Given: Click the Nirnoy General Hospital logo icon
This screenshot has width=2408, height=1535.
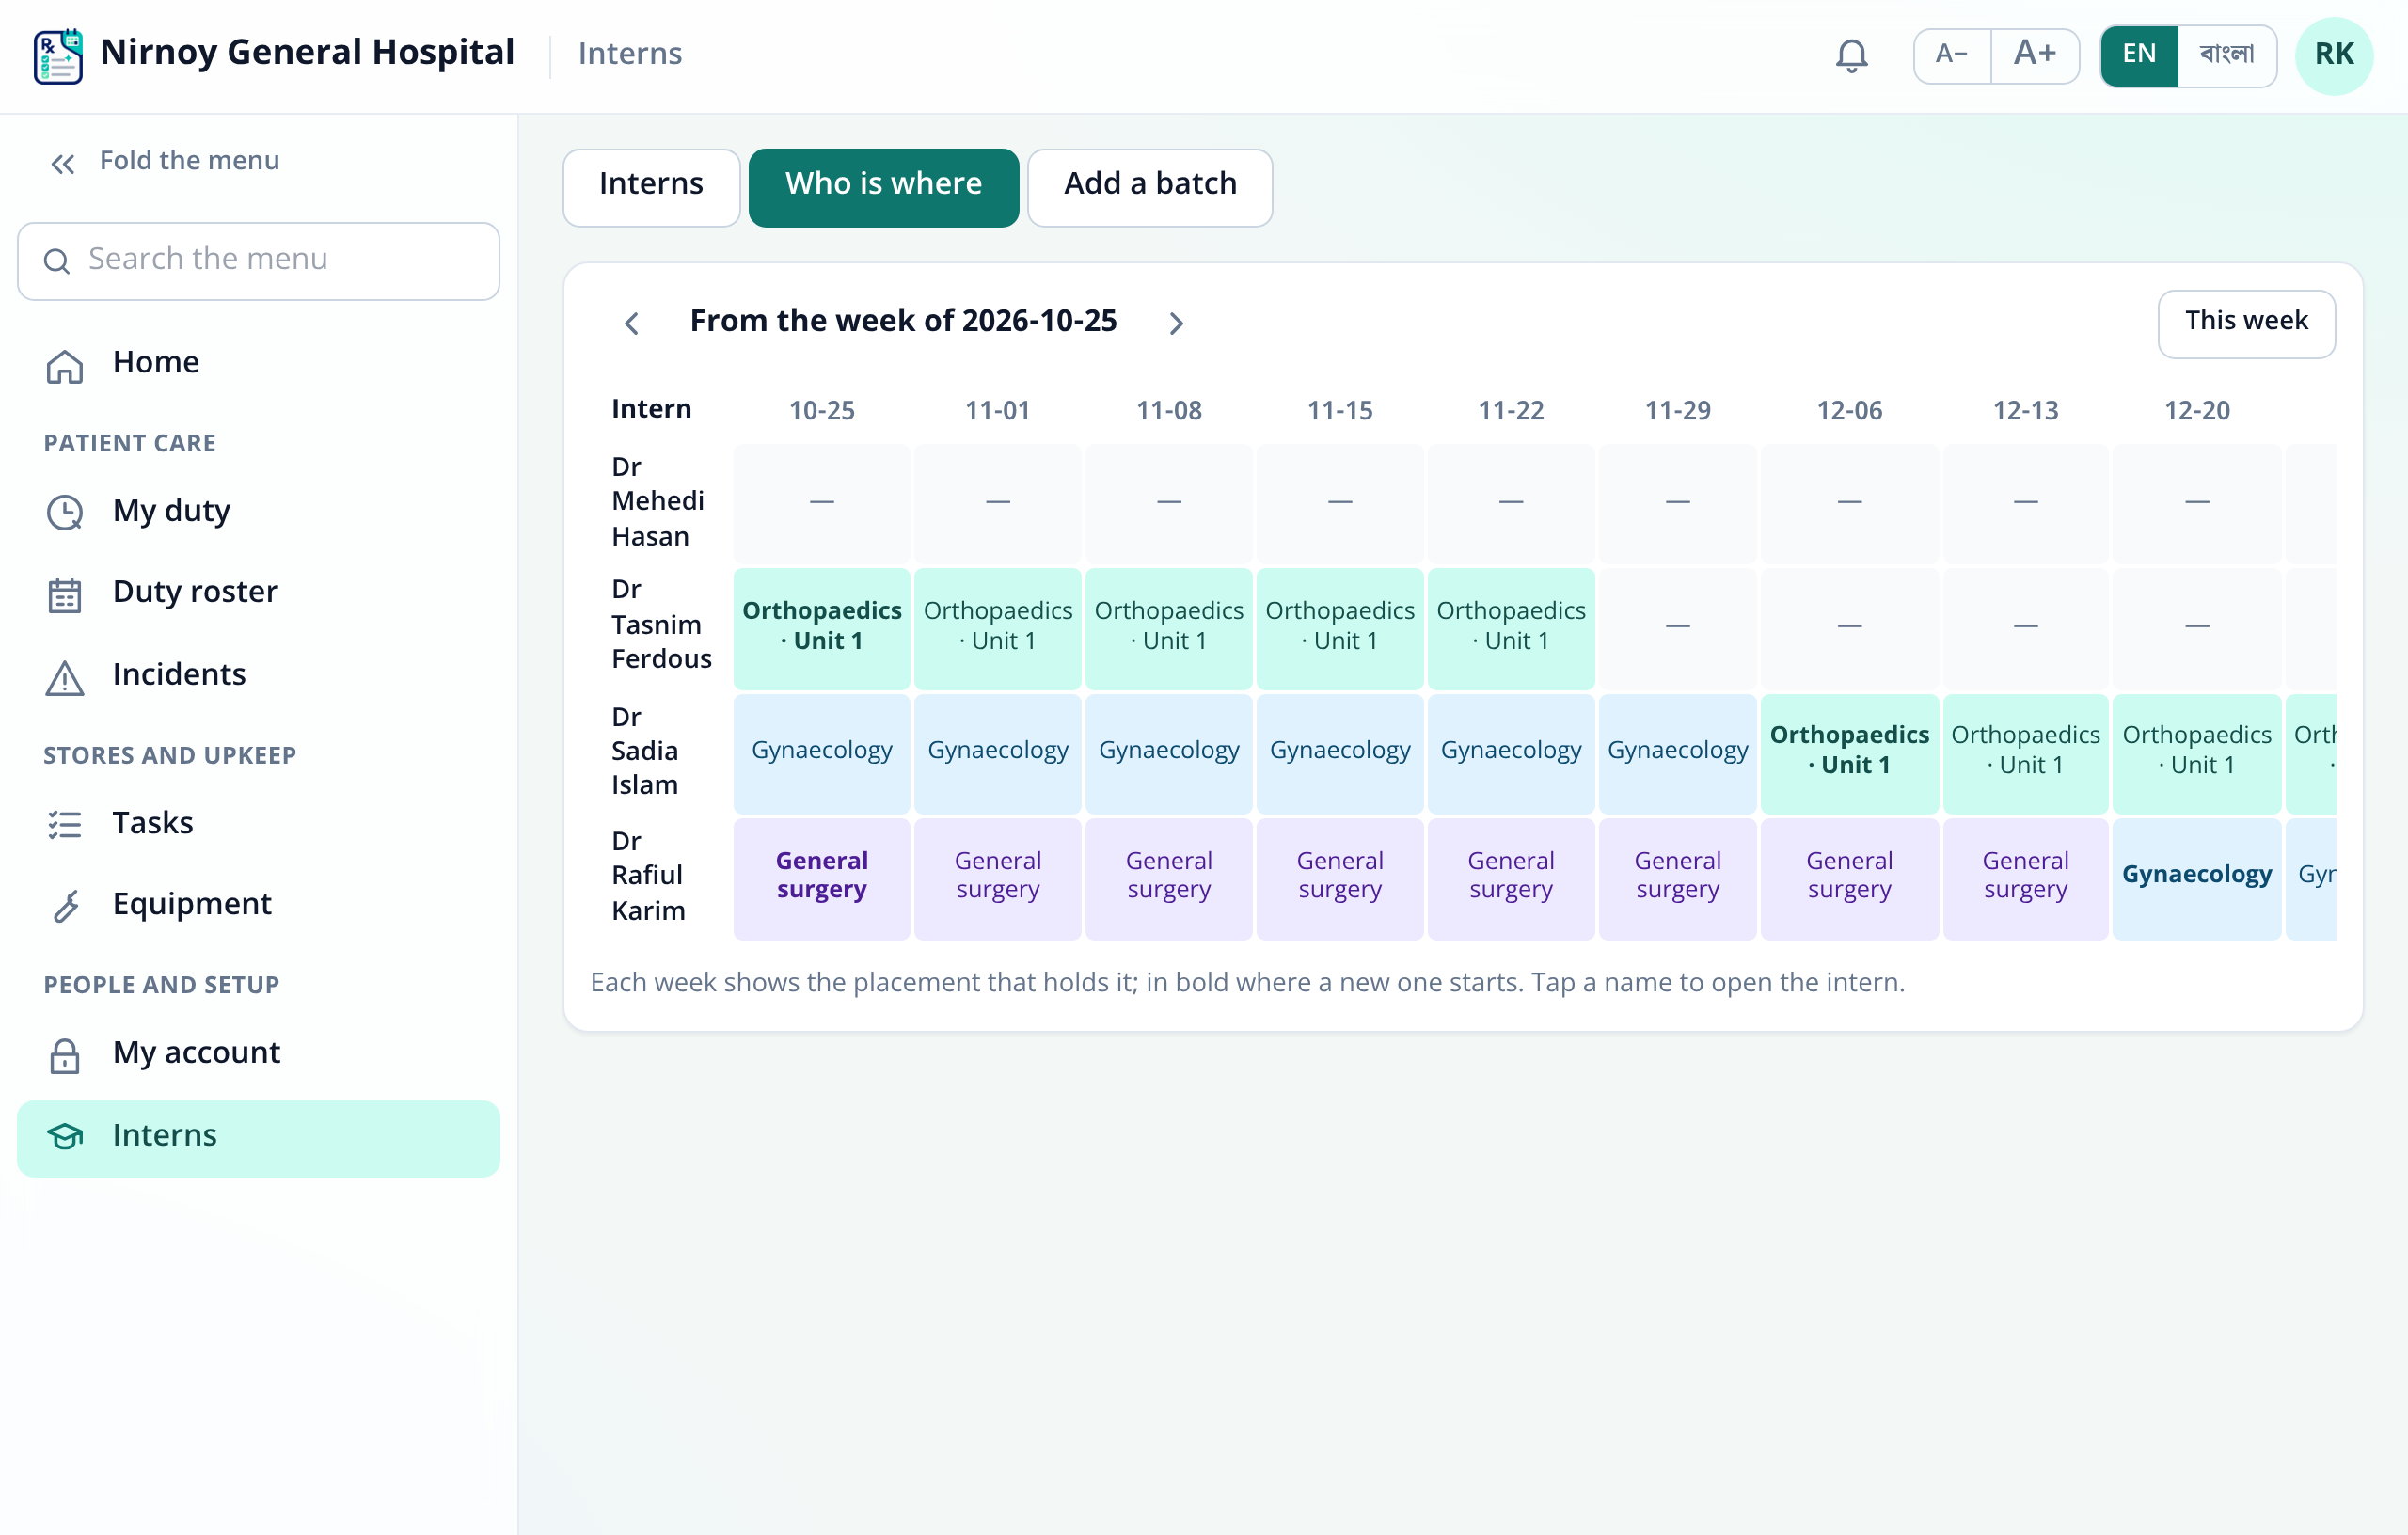Looking at the screenshot, I should pos(58,56).
